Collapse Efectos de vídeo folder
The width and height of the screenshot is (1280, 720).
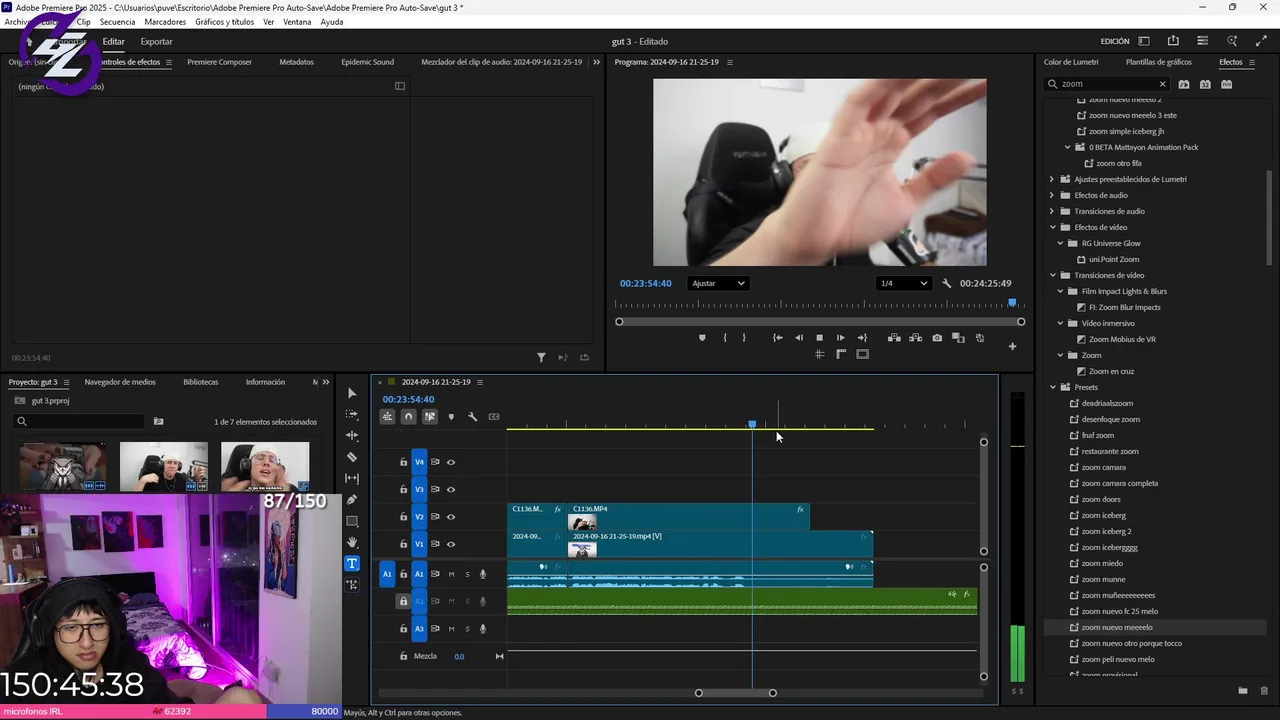click(1052, 227)
